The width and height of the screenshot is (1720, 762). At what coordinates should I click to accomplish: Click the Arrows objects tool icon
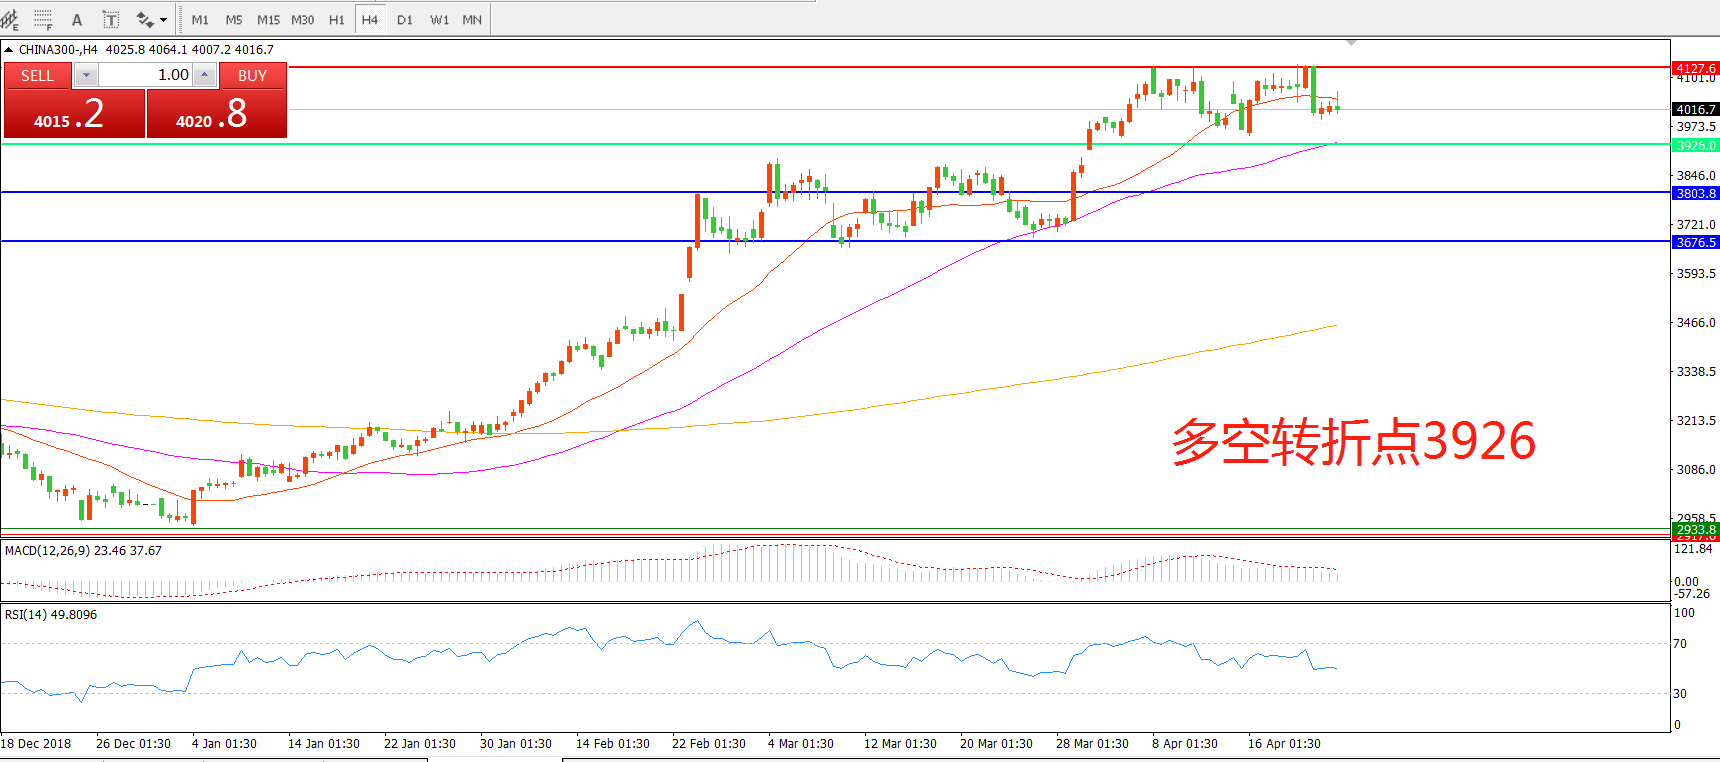click(x=145, y=19)
